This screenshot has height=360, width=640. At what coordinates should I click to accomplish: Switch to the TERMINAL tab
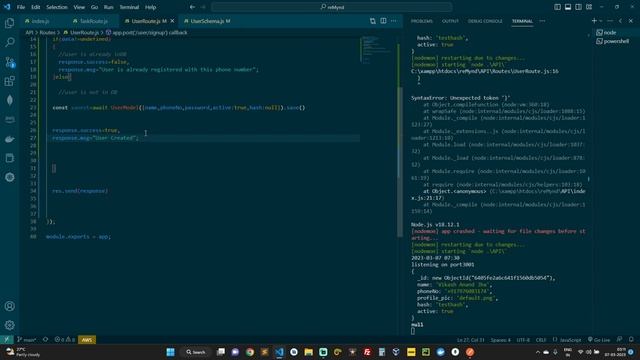[x=522, y=21]
